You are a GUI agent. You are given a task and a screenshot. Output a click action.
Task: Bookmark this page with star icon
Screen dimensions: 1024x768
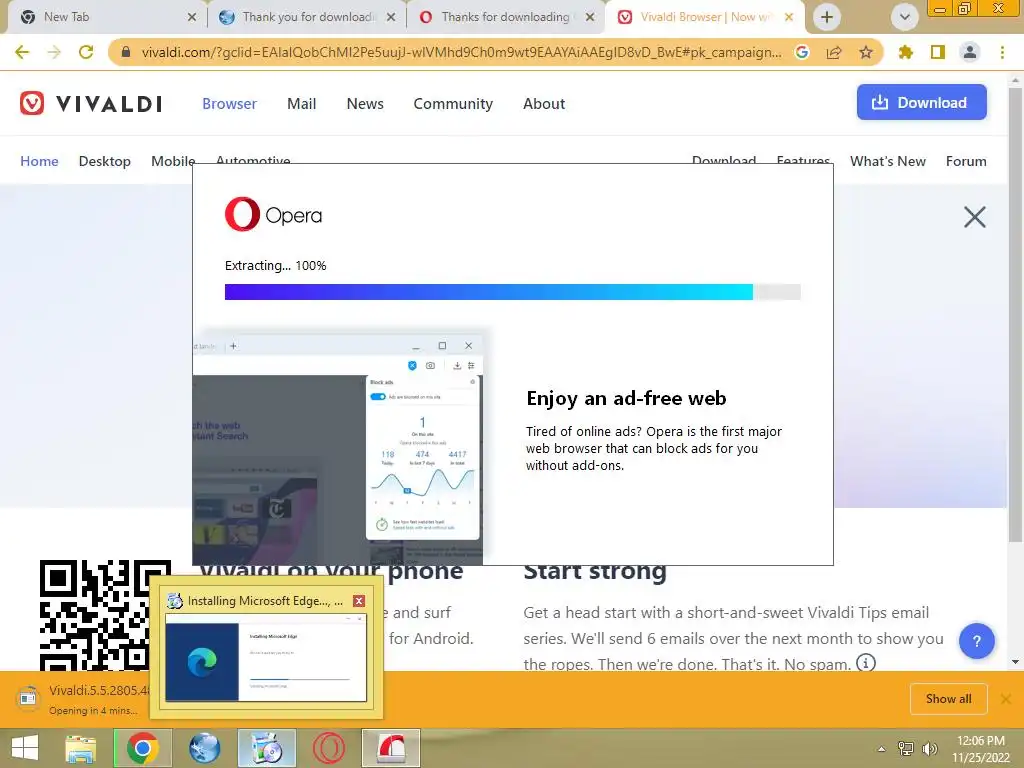[x=866, y=52]
